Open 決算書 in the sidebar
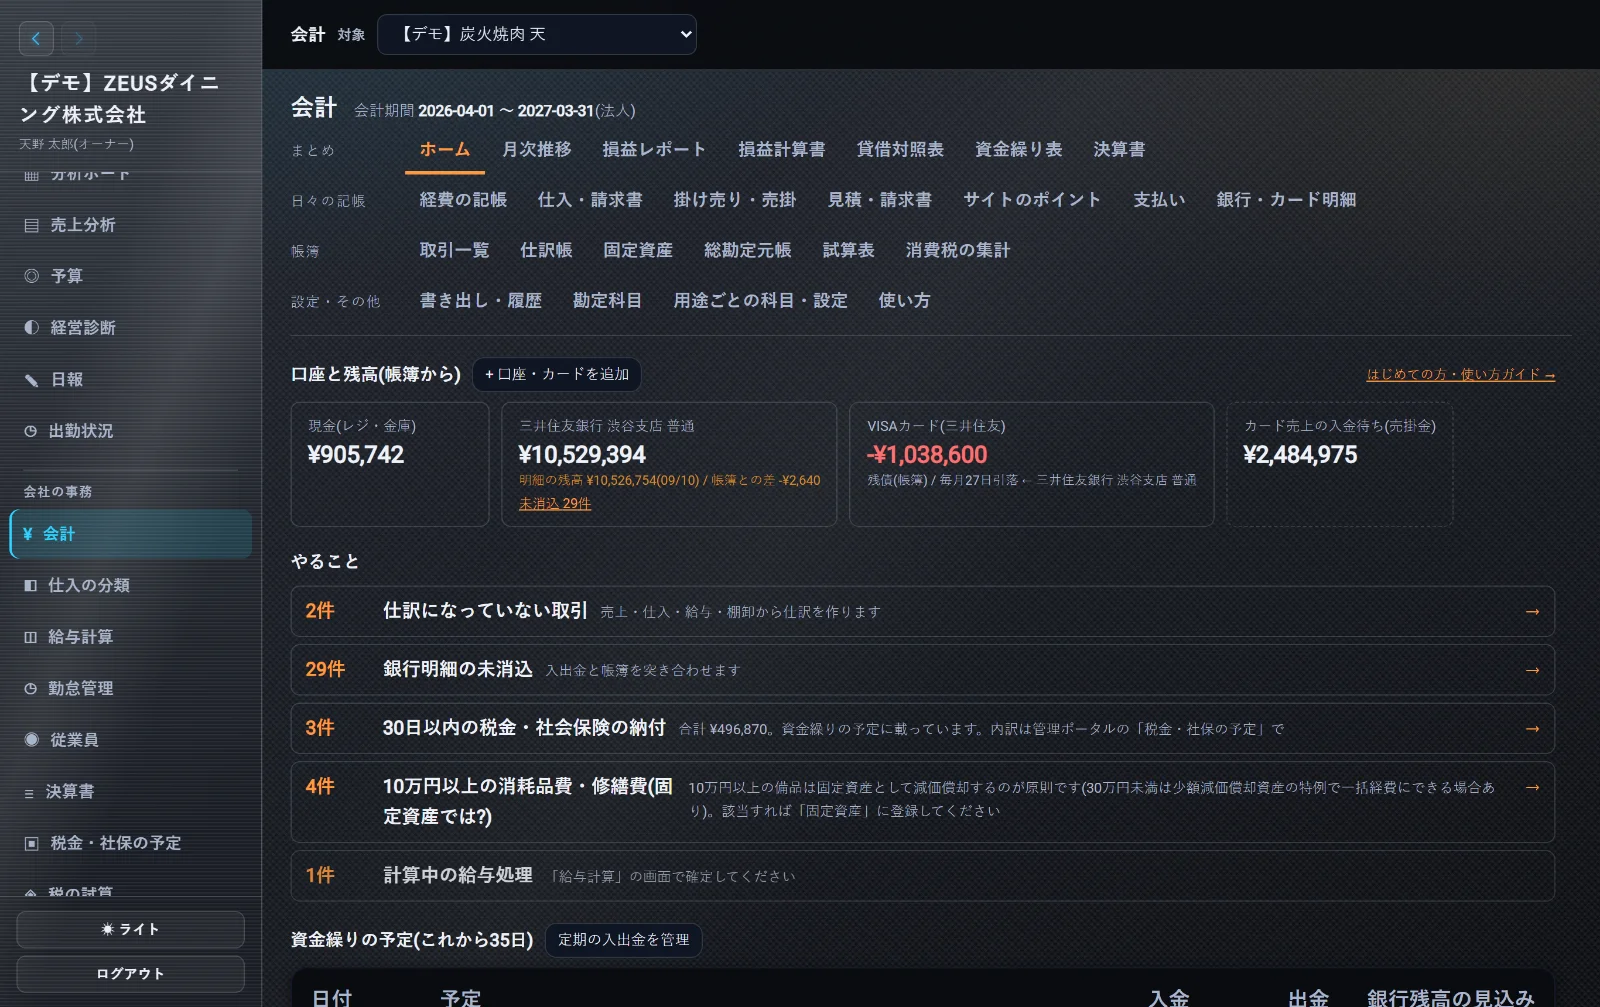The image size is (1600, 1007). (130, 791)
